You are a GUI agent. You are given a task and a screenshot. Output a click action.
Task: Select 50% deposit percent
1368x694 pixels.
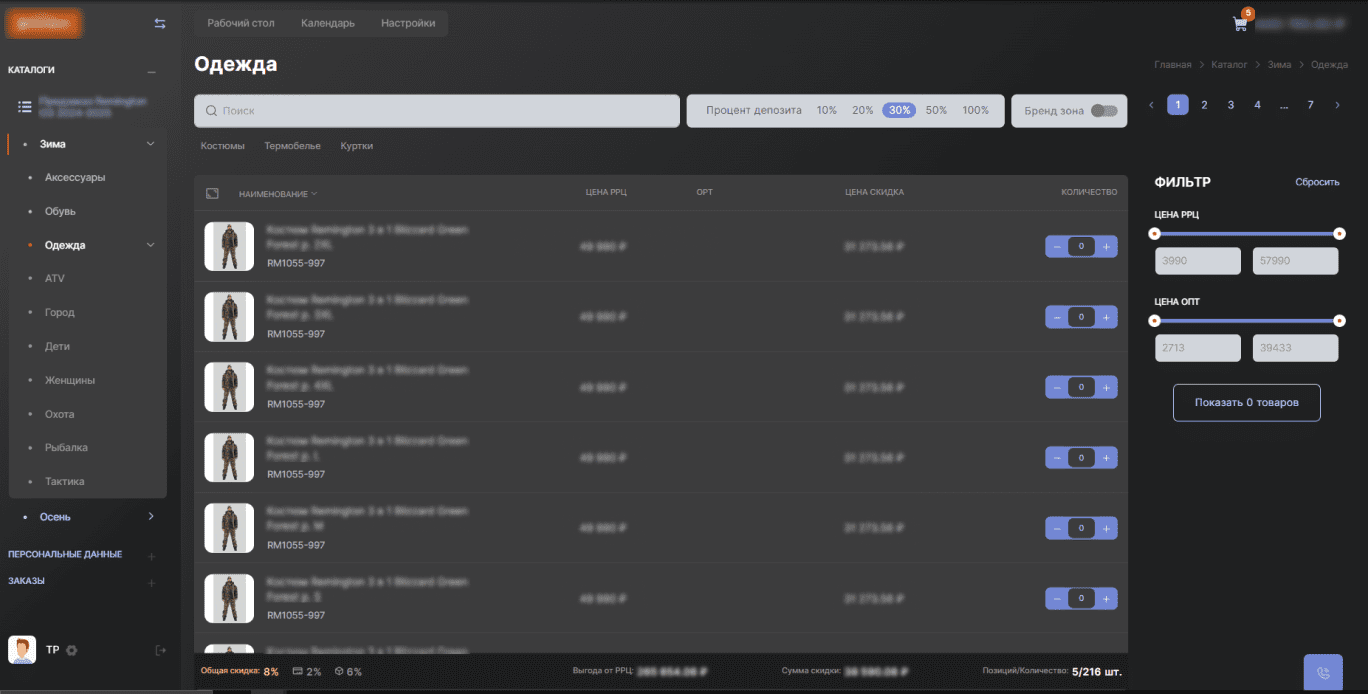(x=936, y=111)
